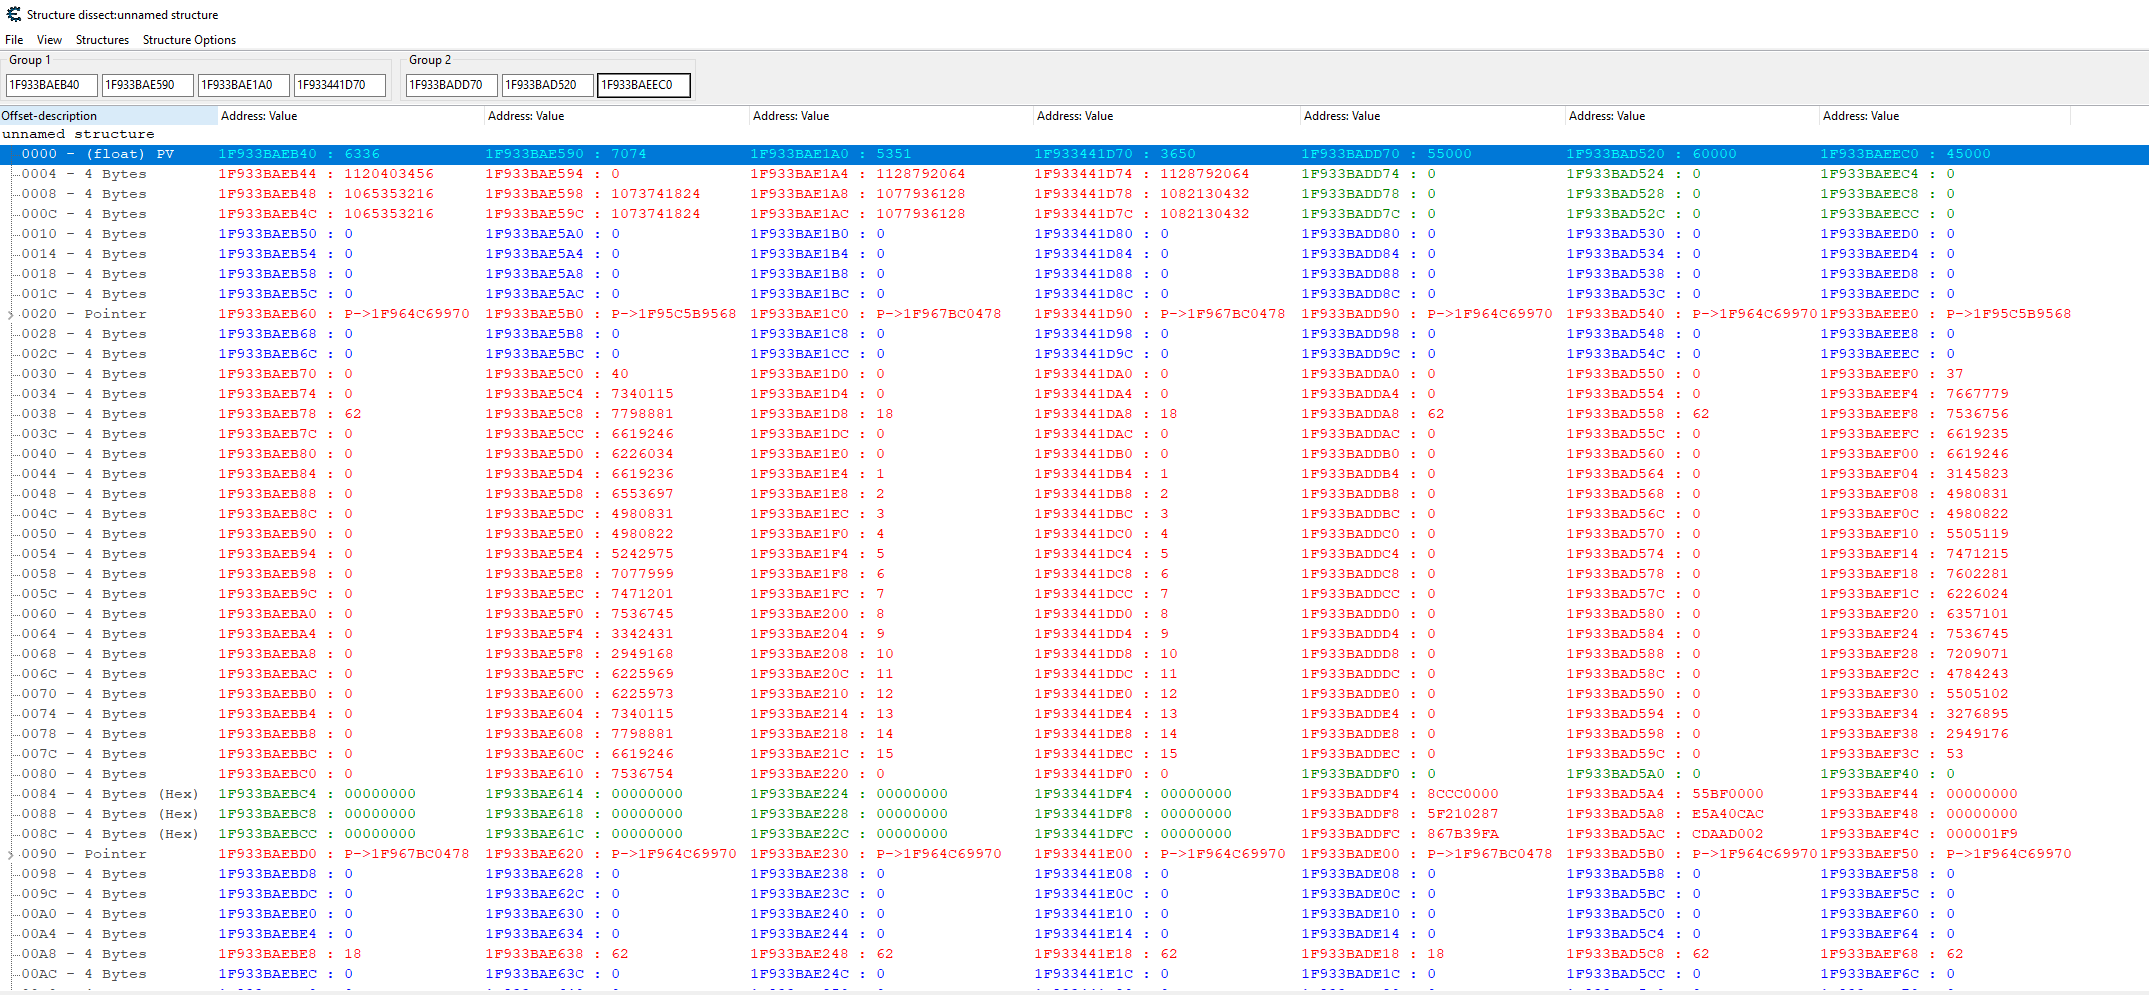Select the 1F933441D70 address input
The height and width of the screenshot is (995, 2149).
tap(339, 85)
